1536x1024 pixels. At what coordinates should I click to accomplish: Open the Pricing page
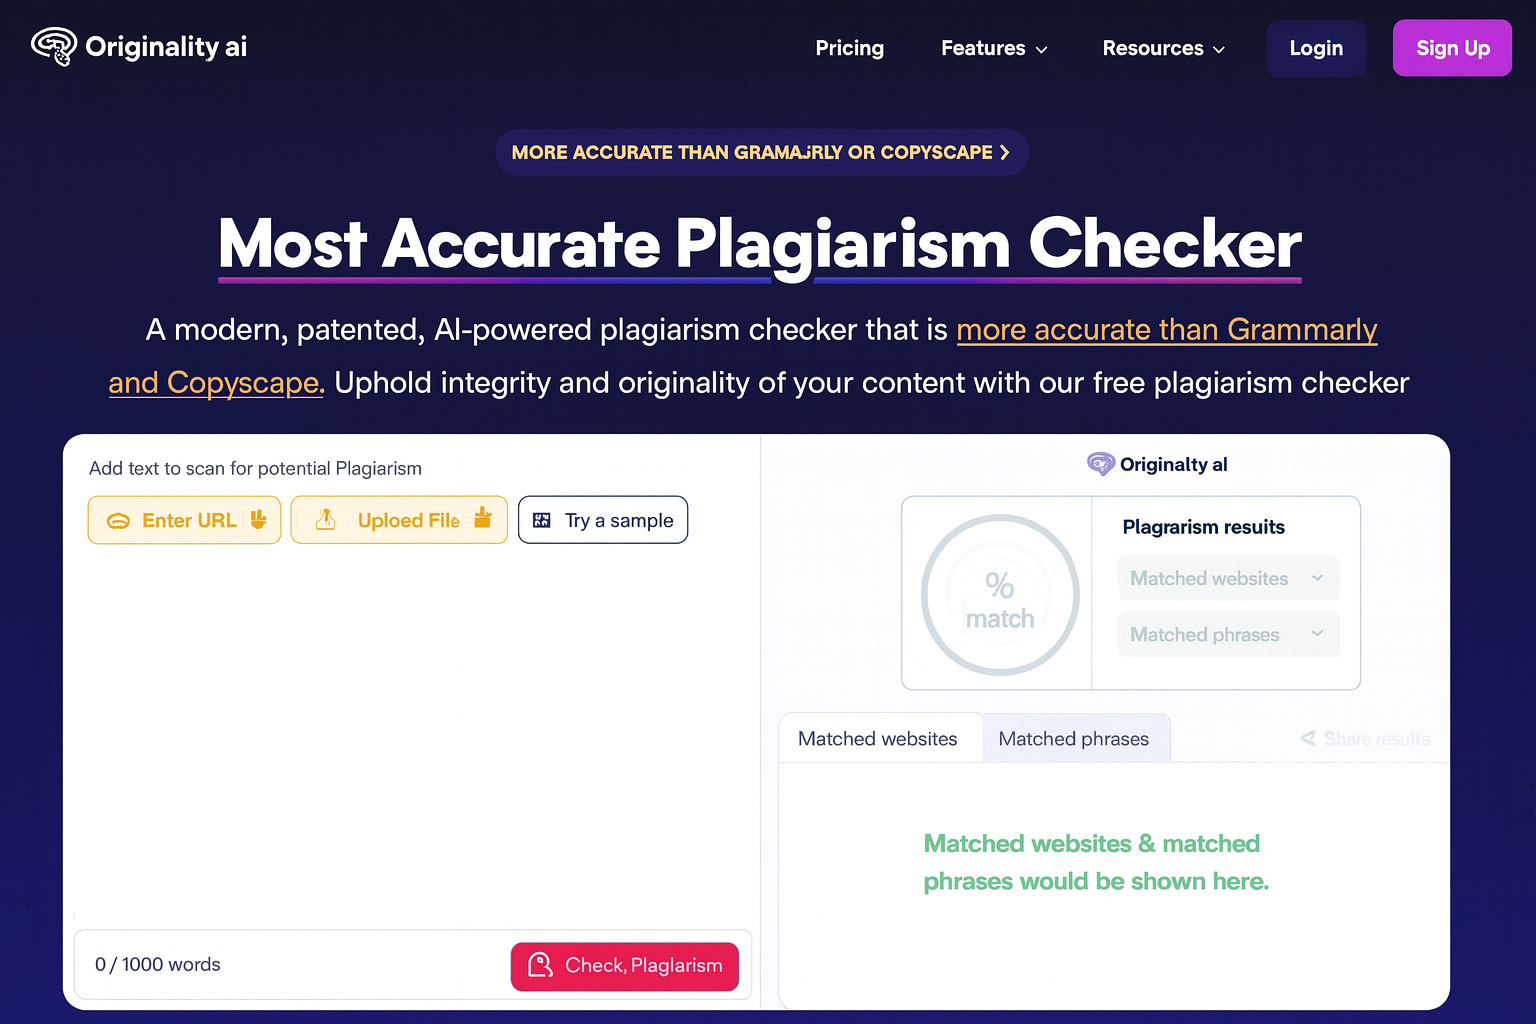(x=849, y=48)
